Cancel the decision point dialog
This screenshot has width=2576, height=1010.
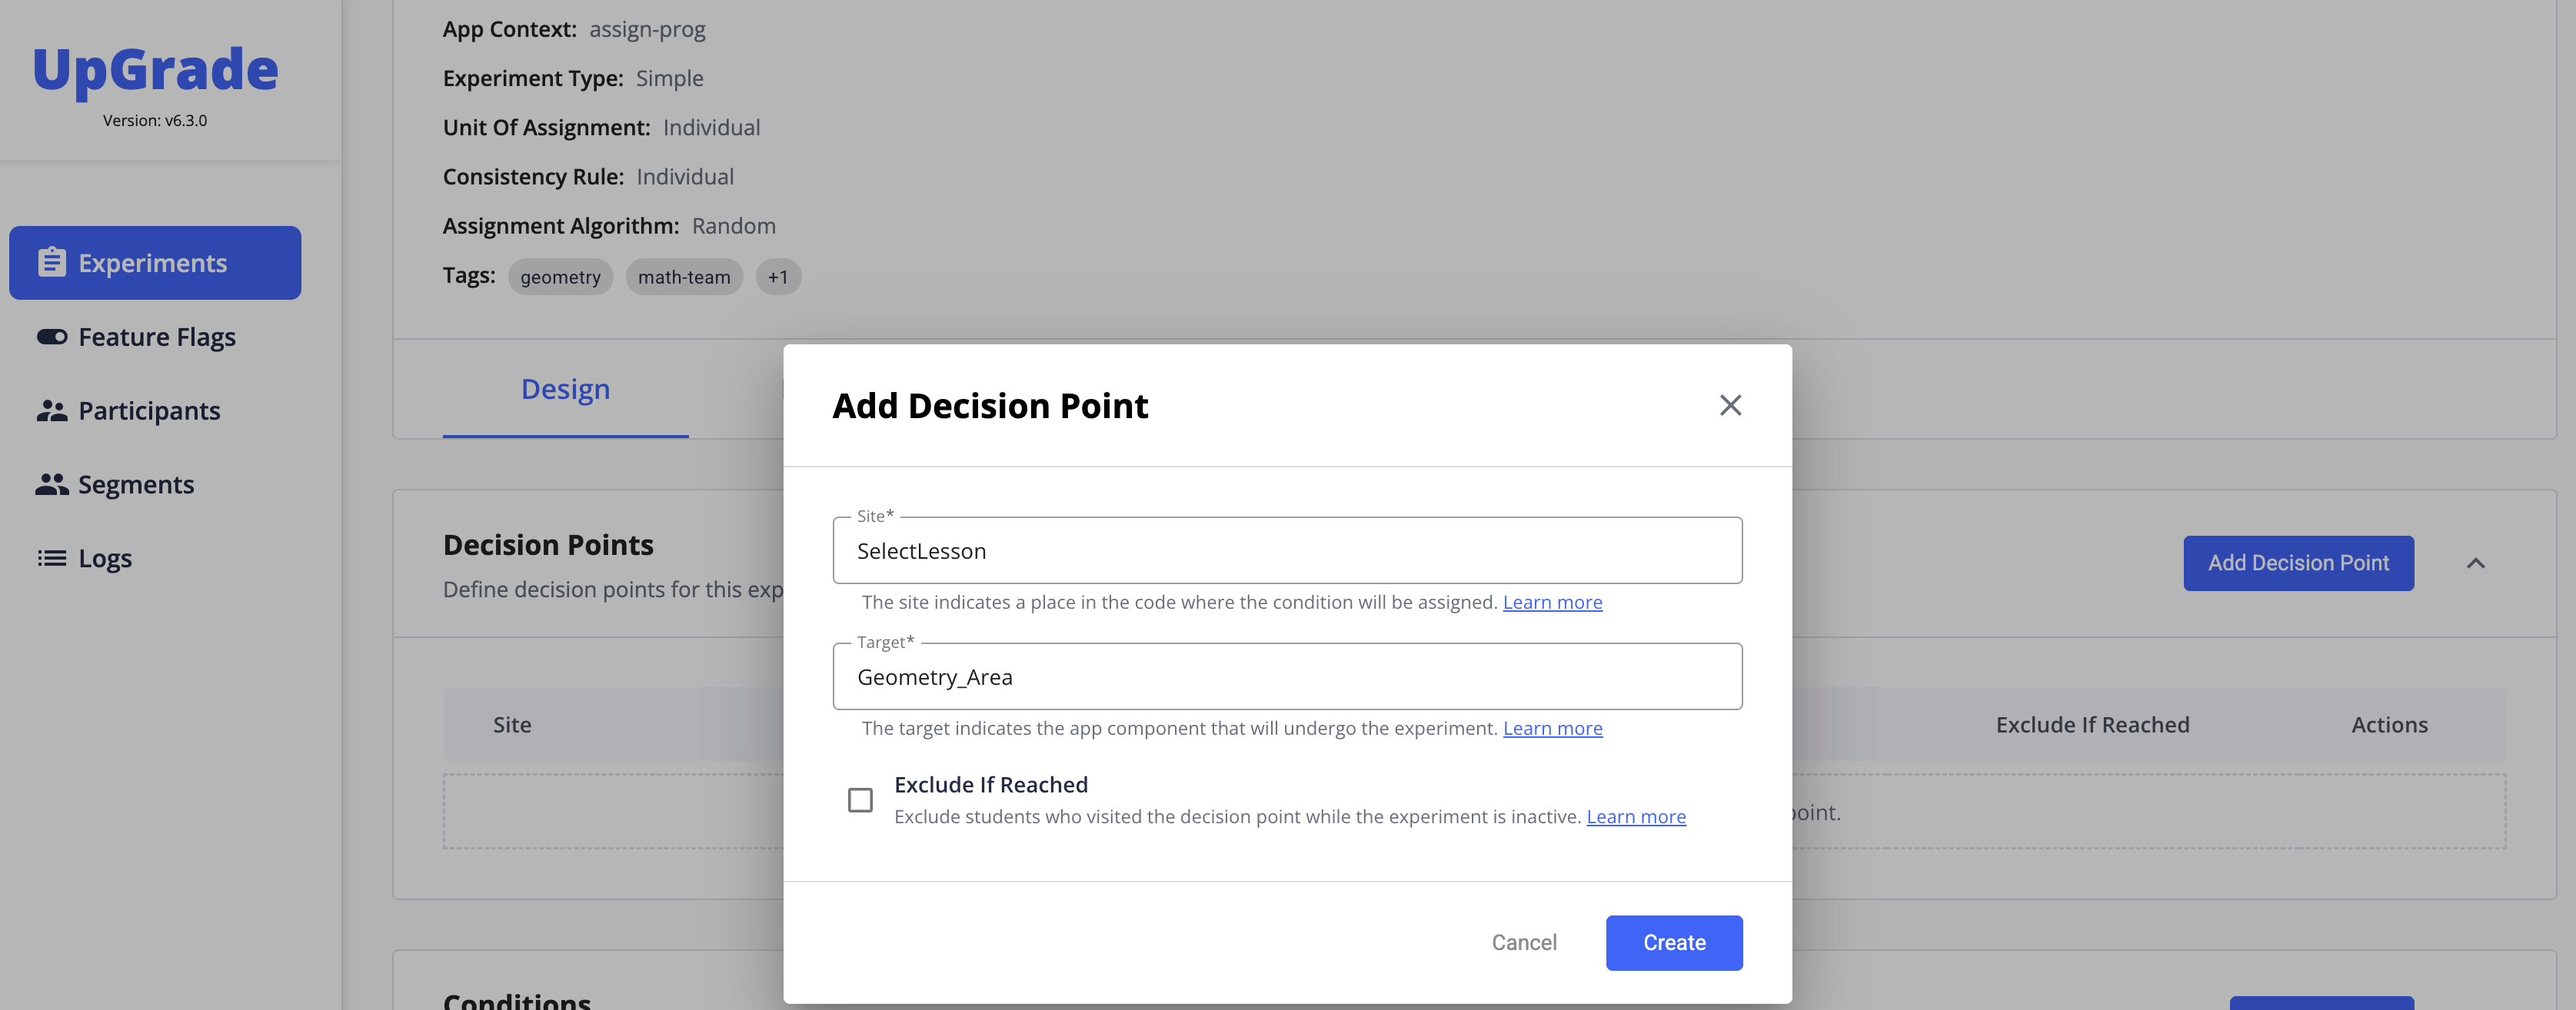(x=1523, y=943)
